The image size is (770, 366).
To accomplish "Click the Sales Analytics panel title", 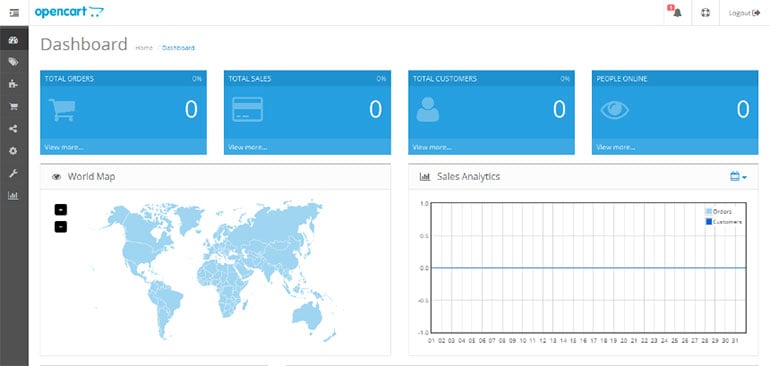I will 468,176.
